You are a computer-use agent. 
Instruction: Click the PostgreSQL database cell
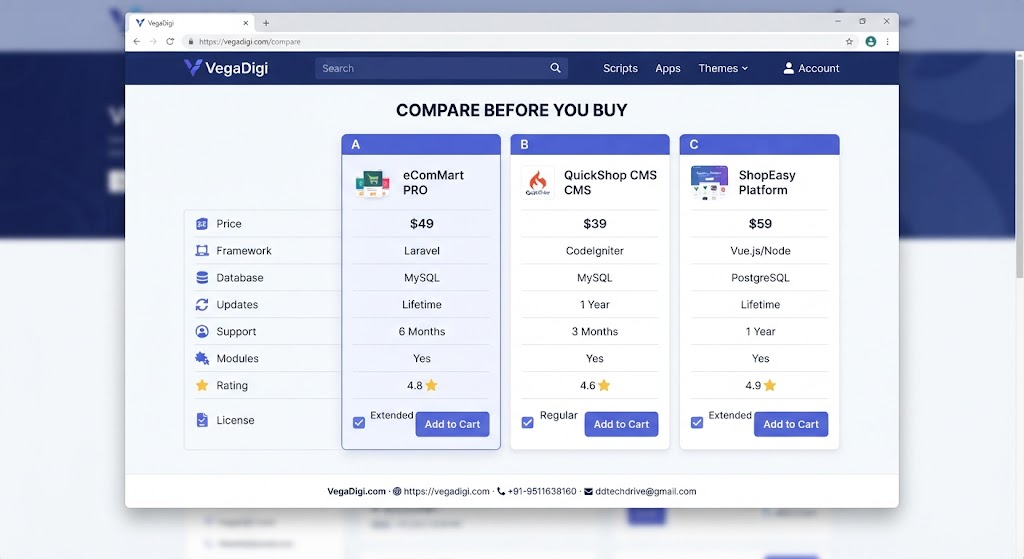click(x=760, y=278)
